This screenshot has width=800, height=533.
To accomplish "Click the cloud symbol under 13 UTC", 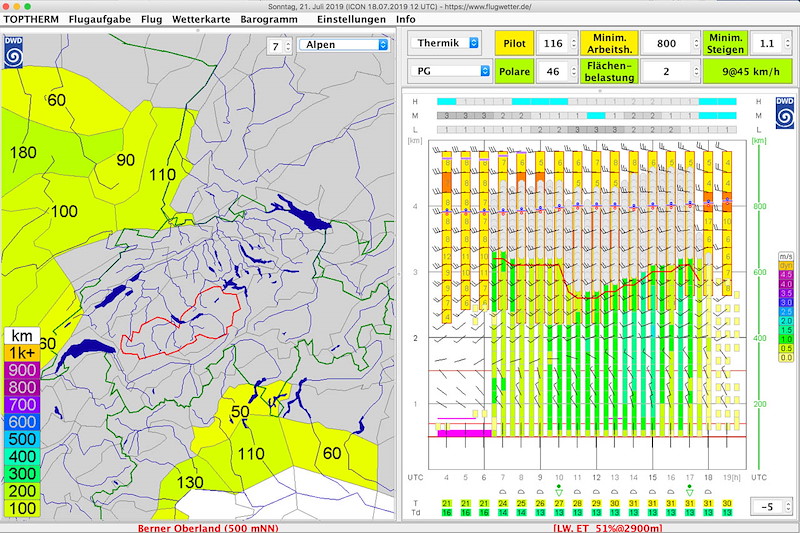I will [x=615, y=492].
